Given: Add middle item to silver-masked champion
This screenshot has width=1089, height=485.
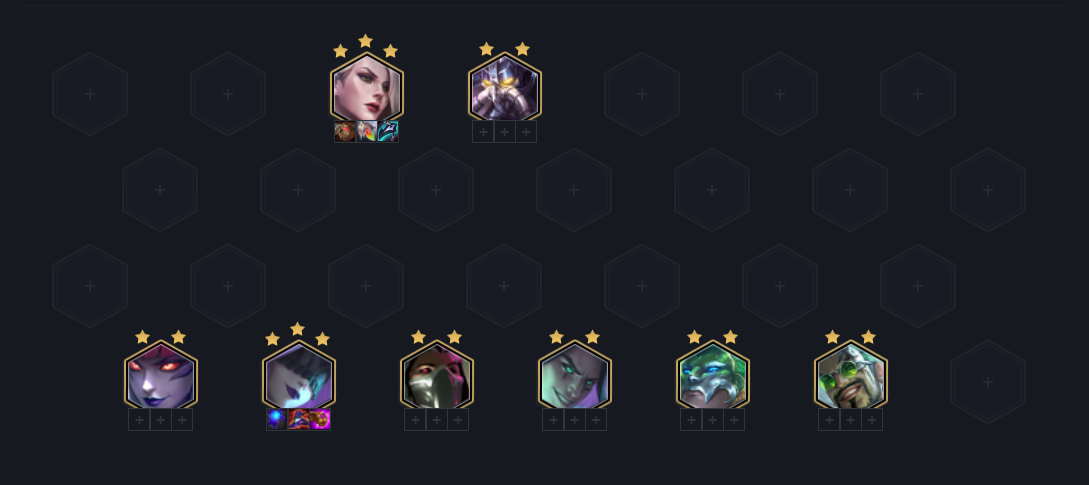Looking at the screenshot, I should (x=436, y=420).
